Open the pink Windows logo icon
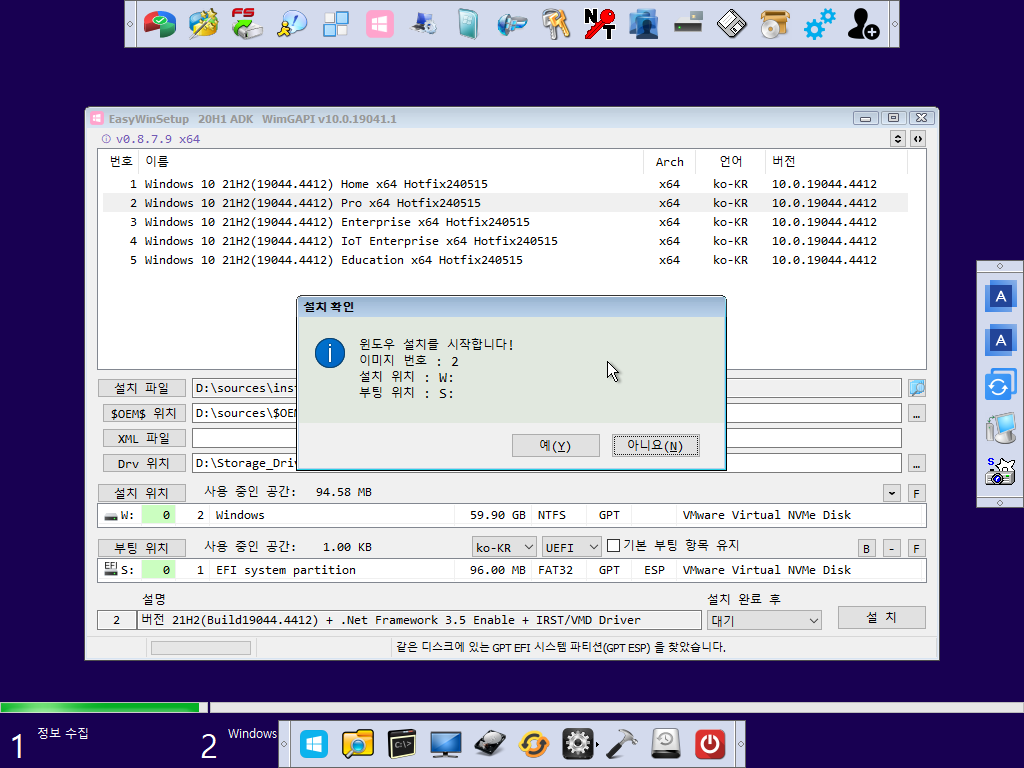 pos(379,24)
